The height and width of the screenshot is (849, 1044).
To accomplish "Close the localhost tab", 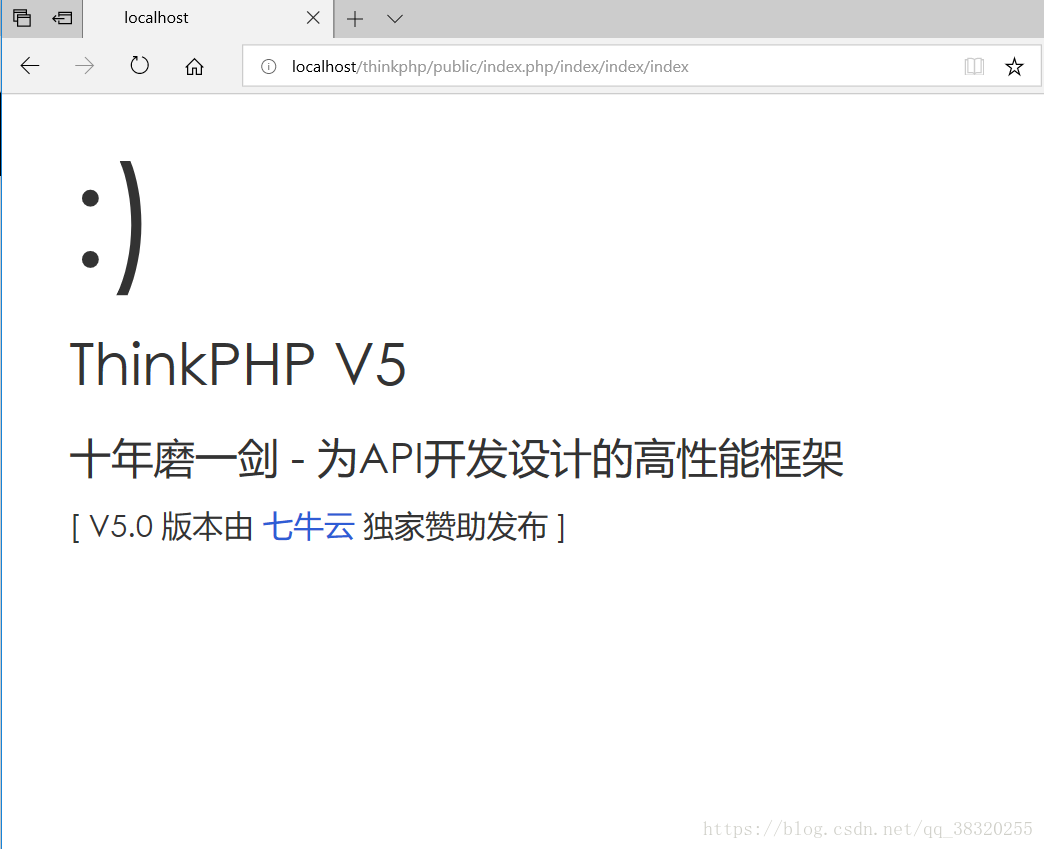I will coord(313,18).
